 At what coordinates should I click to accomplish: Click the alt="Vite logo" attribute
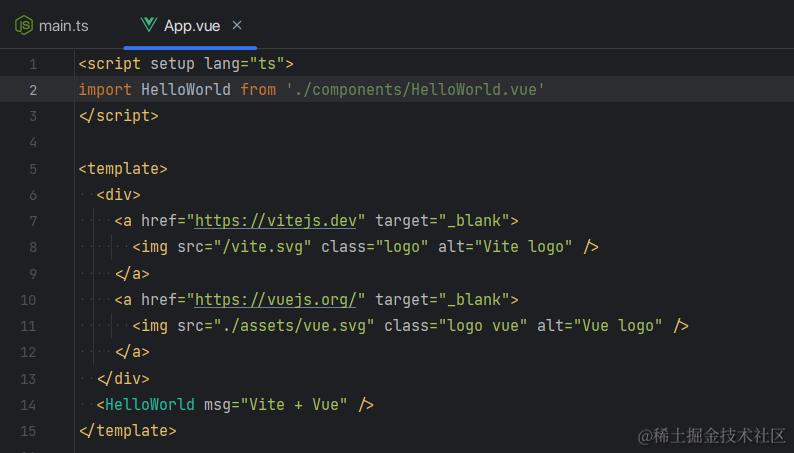coord(505,247)
